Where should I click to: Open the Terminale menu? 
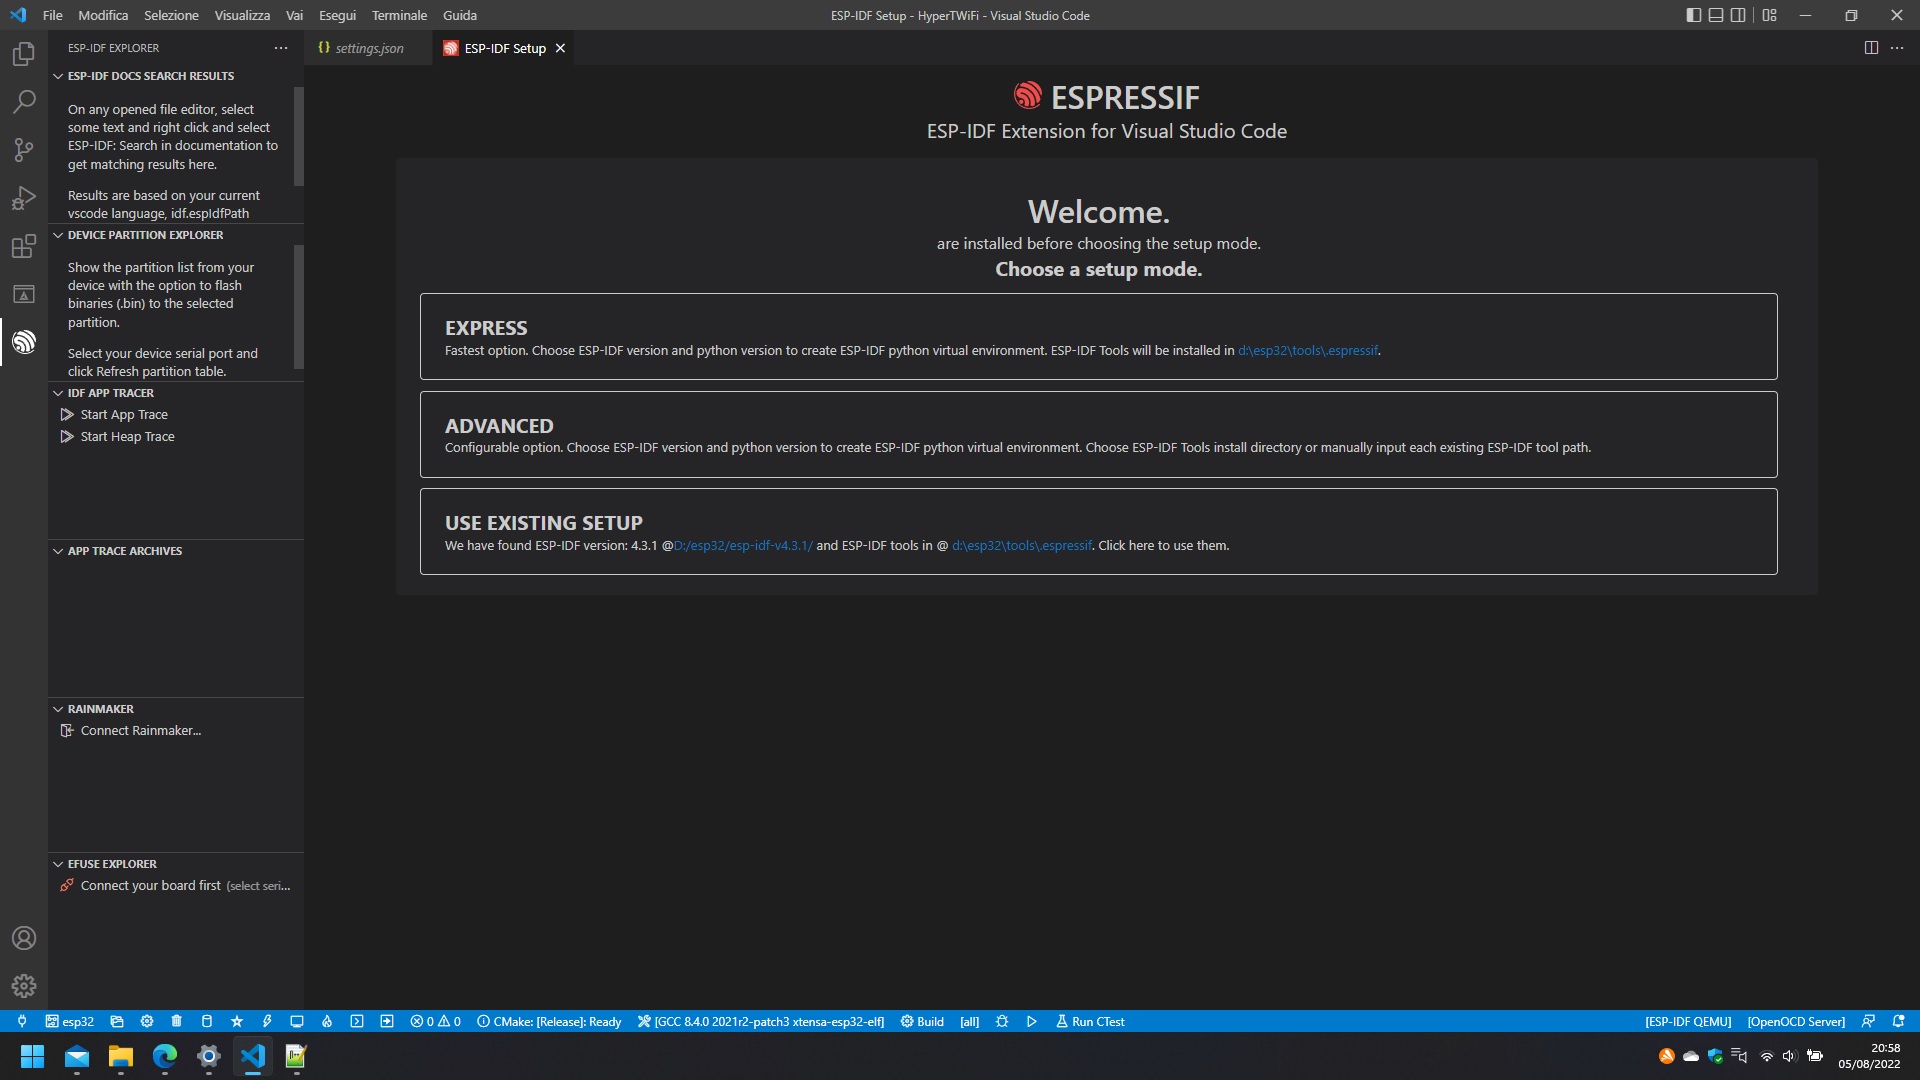pos(399,15)
